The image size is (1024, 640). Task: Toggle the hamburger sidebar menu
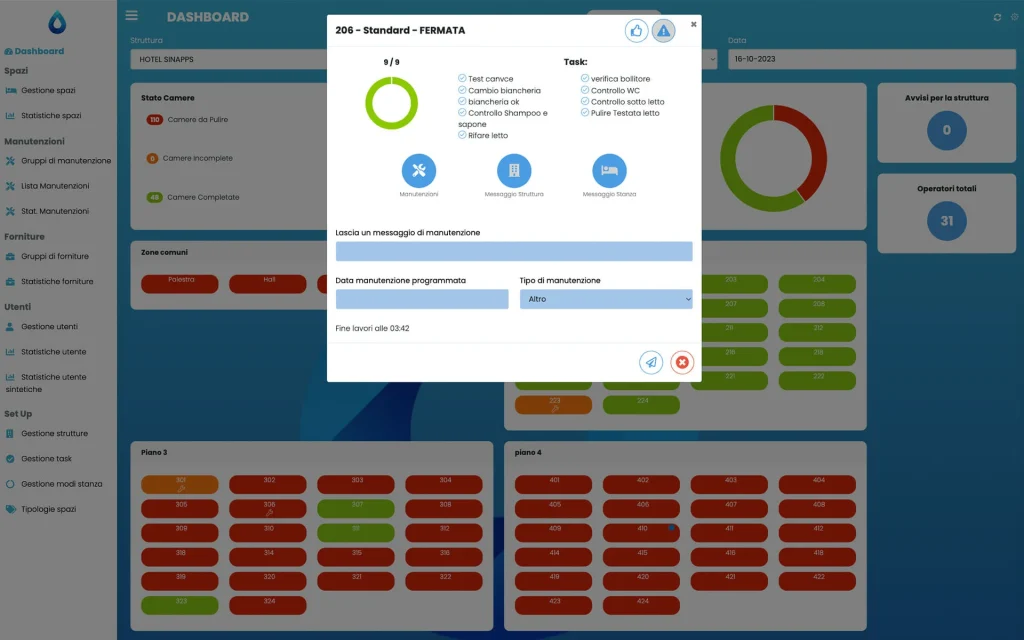tap(132, 16)
